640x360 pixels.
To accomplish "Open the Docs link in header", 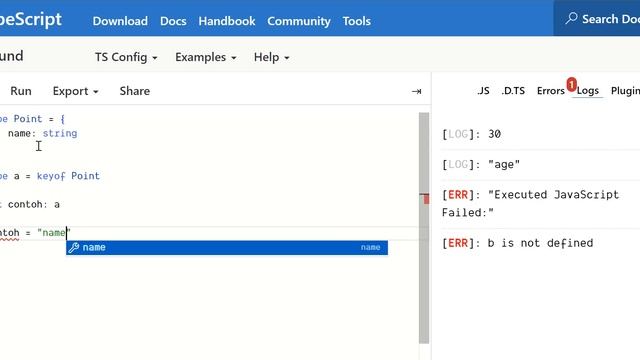I will [173, 21].
